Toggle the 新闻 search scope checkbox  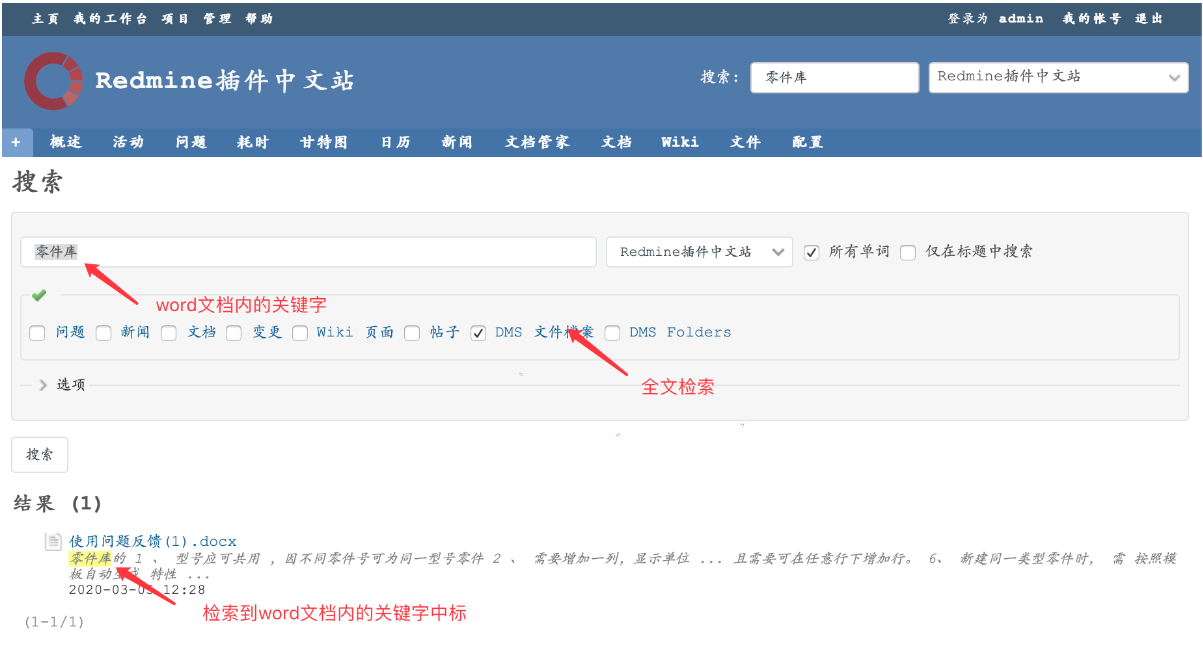coord(103,333)
